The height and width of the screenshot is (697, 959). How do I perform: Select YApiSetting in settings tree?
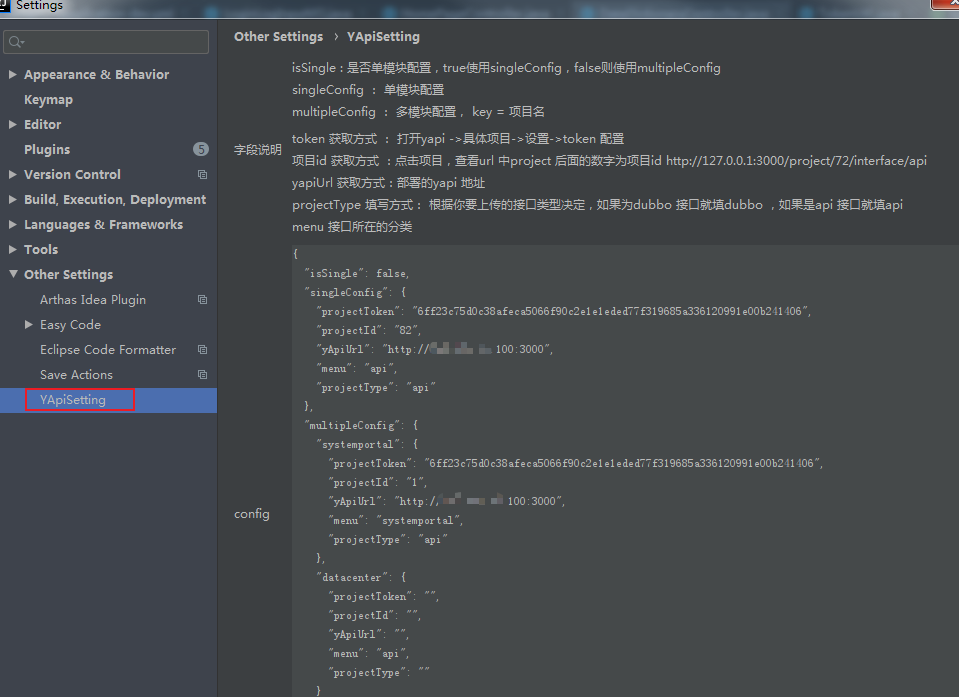pyautogui.click(x=73, y=400)
